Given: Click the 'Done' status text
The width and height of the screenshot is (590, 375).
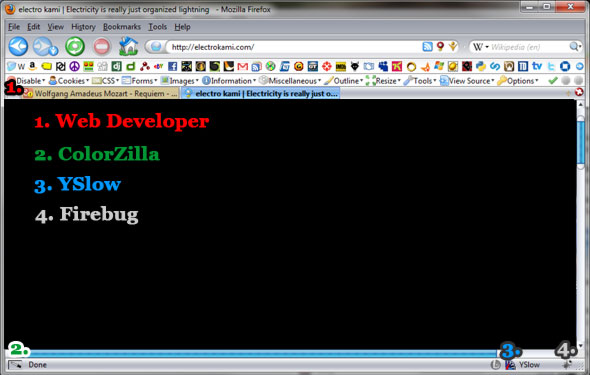Looking at the screenshot, I should pos(38,365).
